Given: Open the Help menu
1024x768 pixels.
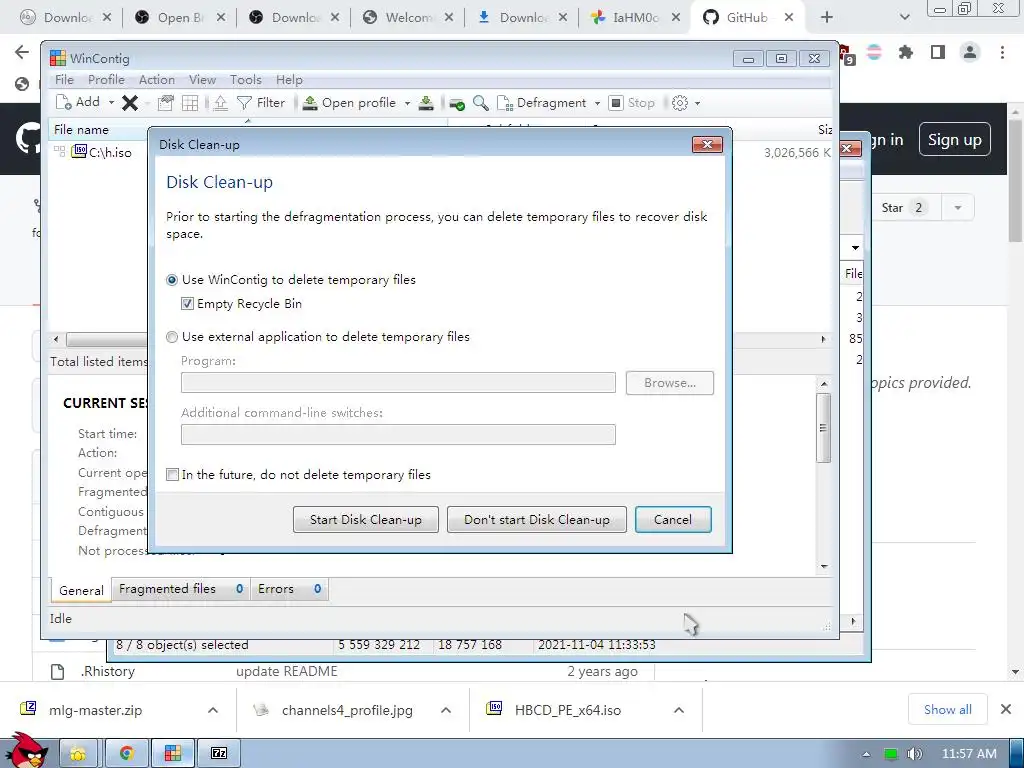Looking at the screenshot, I should tap(289, 80).
